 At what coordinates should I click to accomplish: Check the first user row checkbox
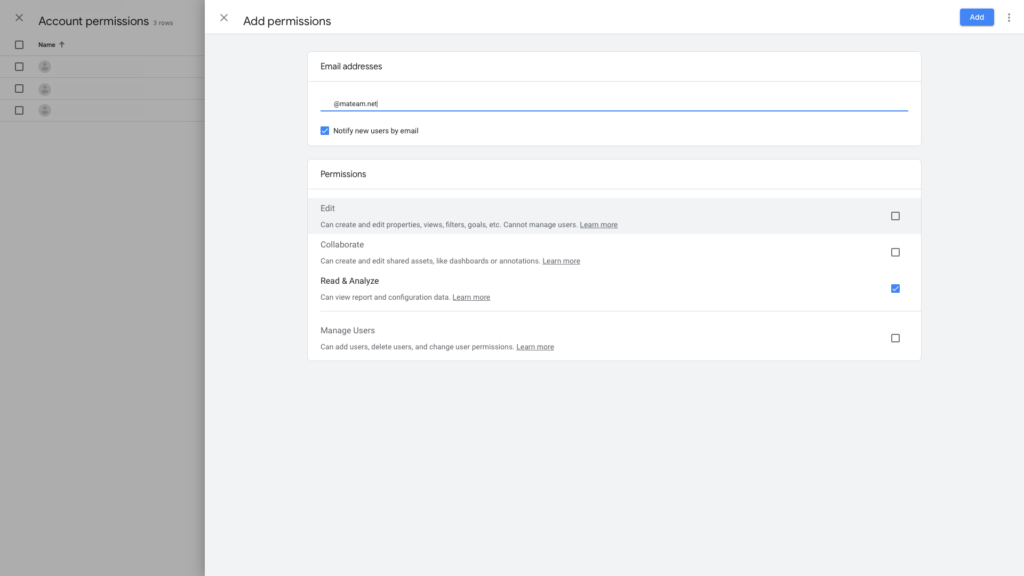pos(17,67)
